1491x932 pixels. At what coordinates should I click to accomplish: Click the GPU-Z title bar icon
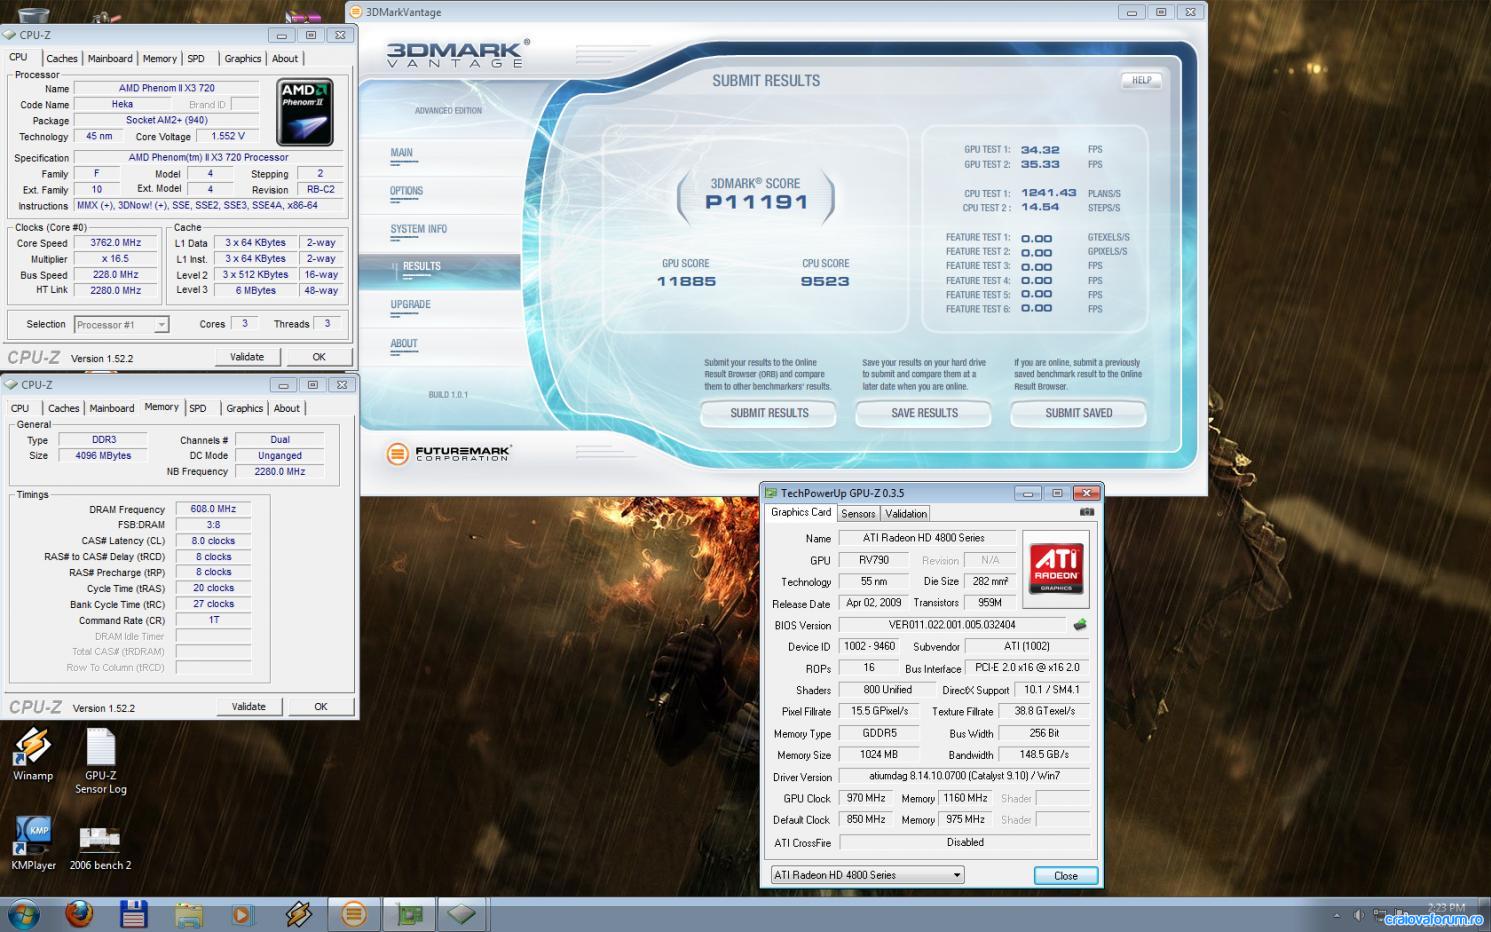tap(770, 493)
